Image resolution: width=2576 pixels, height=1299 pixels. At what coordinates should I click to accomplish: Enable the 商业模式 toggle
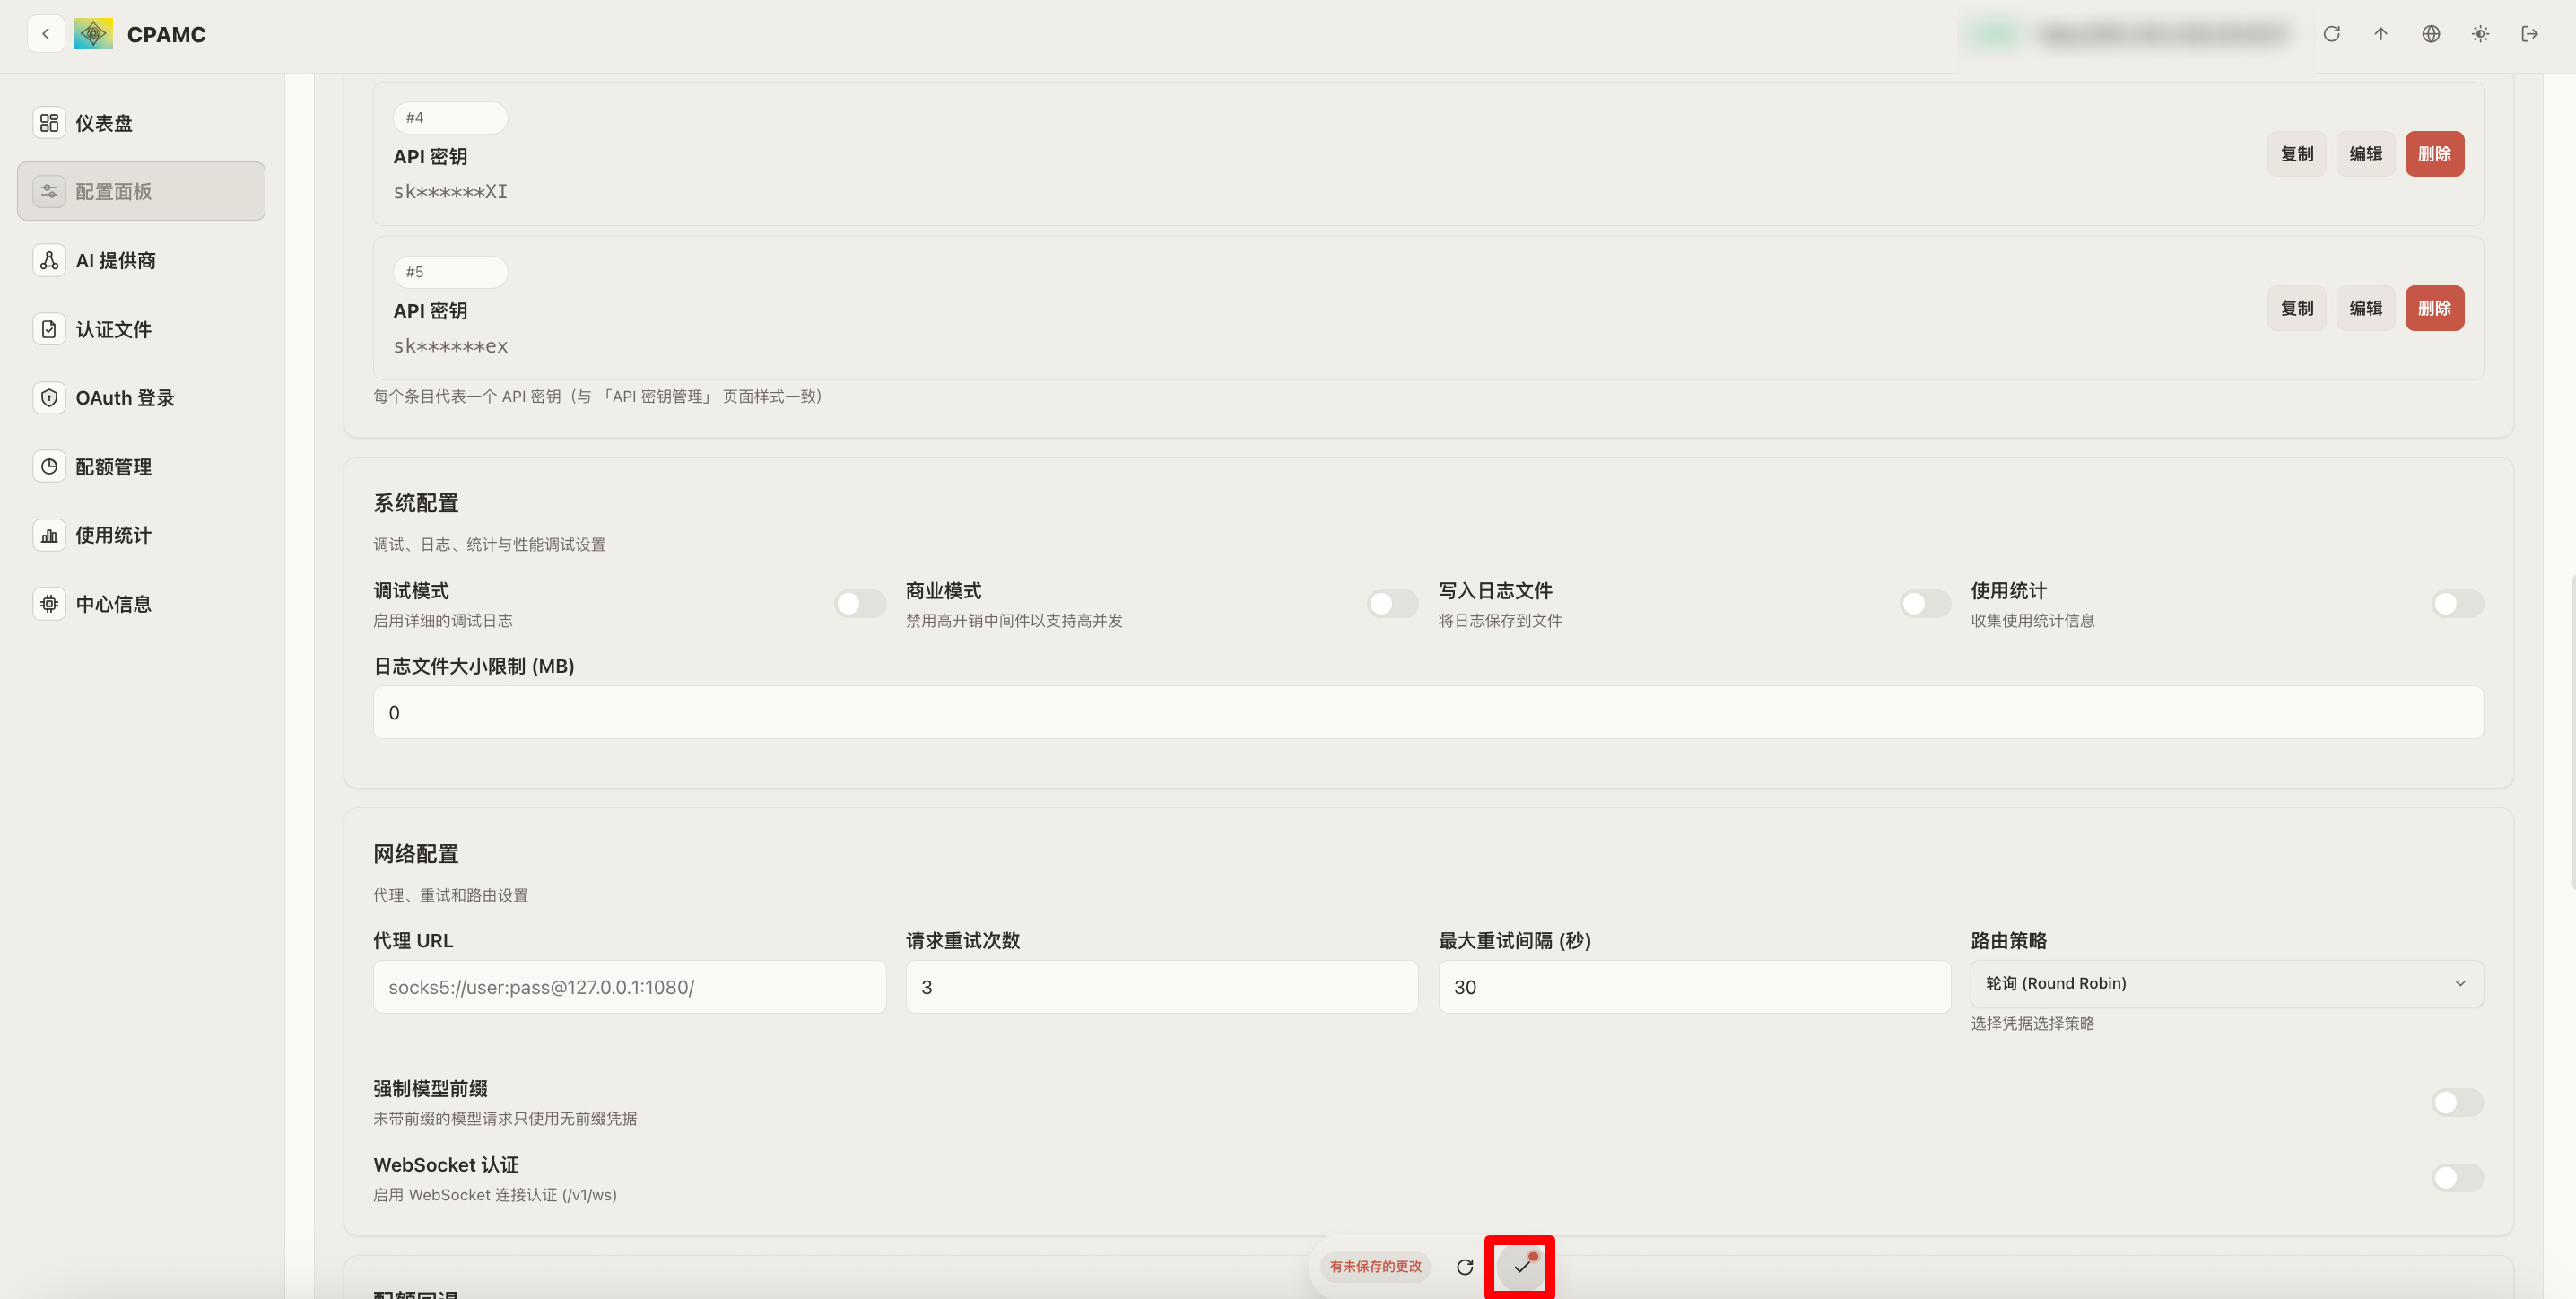(1392, 604)
